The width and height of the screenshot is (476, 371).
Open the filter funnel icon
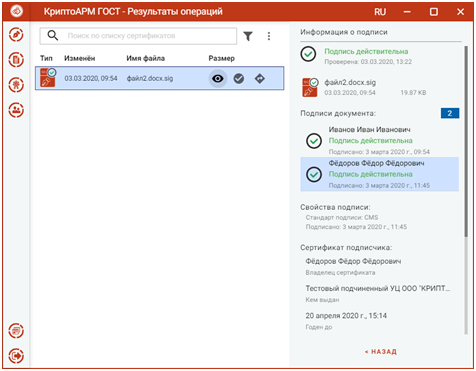(x=248, y=36)
